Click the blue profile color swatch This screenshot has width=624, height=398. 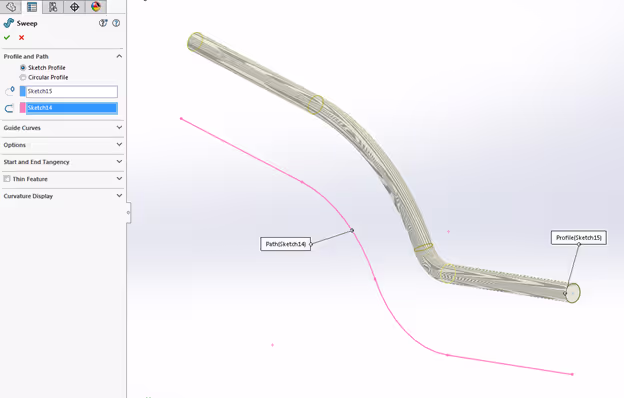pyautogui.click(x=23, y=92)
